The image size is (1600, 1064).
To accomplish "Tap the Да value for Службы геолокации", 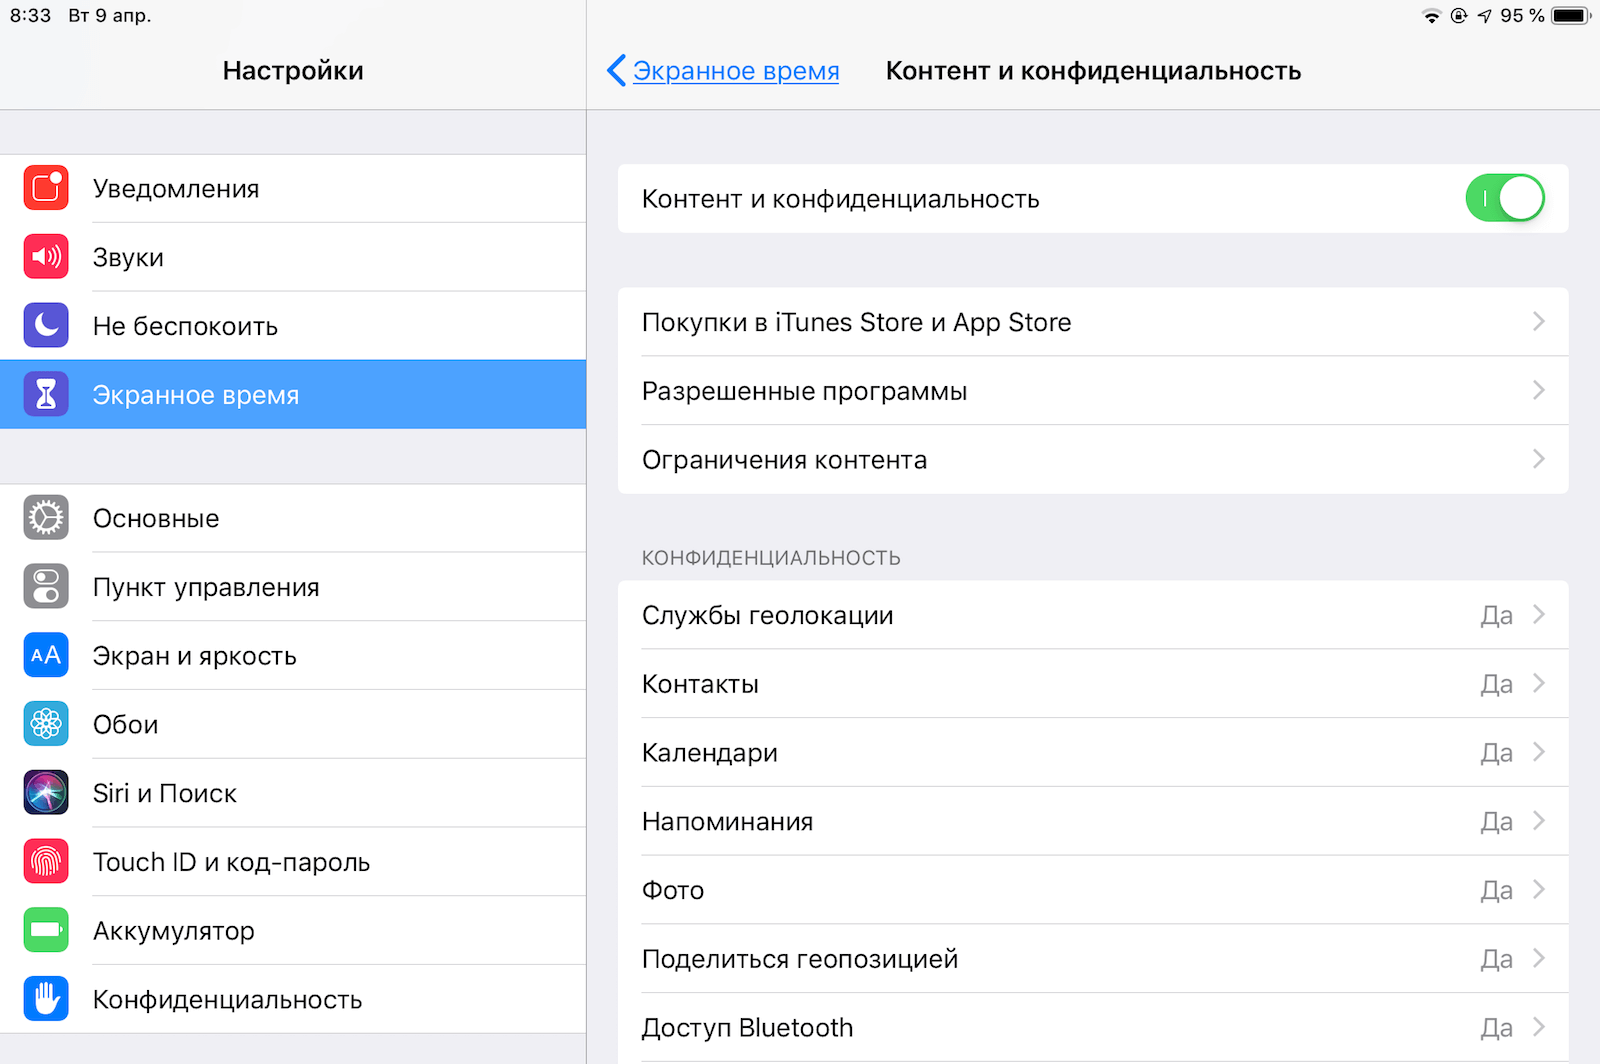I will (1496, 616).
